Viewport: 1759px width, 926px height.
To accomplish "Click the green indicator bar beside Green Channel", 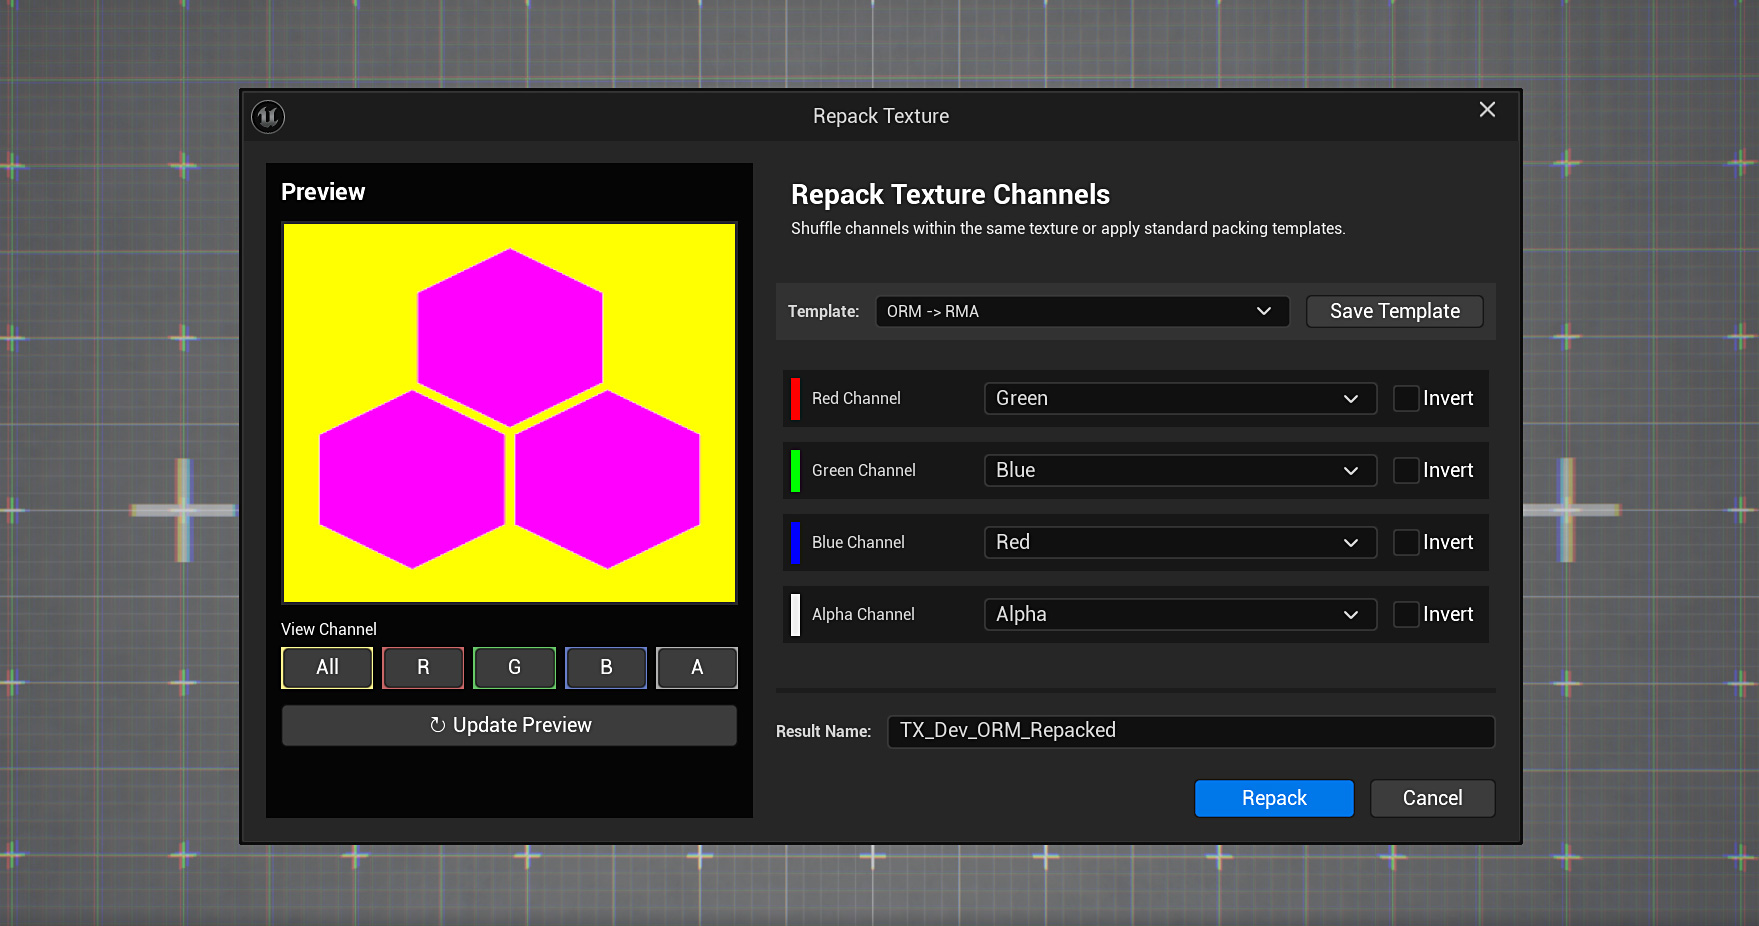I will point(795,470).
